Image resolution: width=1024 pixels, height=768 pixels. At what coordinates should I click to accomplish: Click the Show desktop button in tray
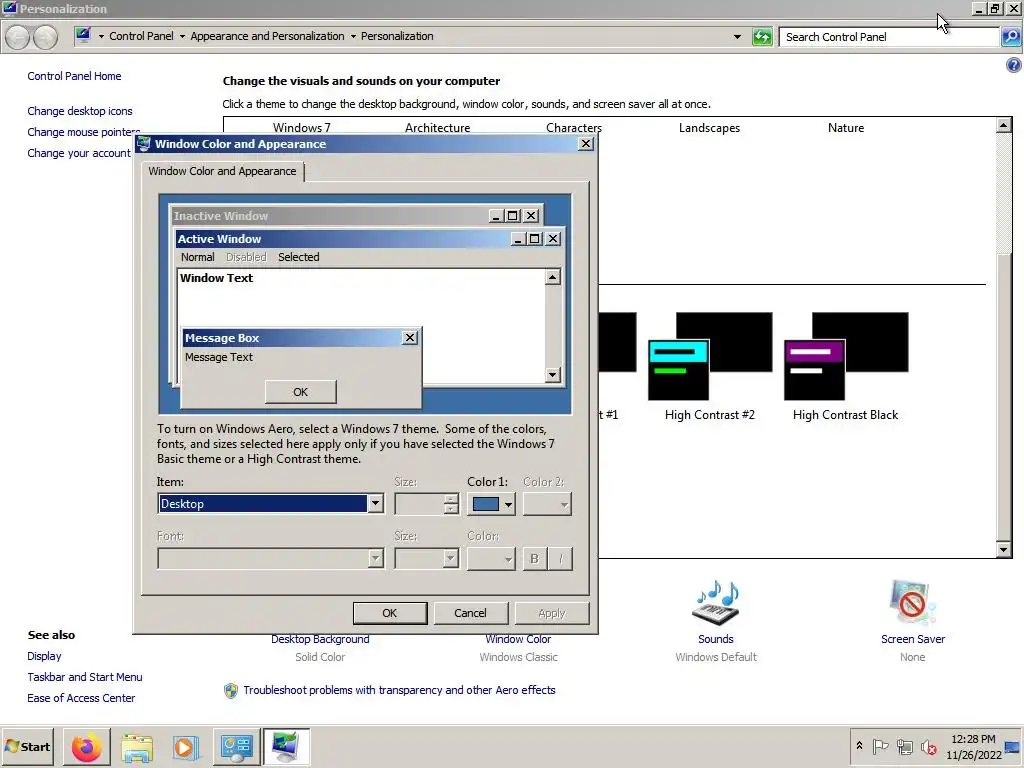(1013, 746)
